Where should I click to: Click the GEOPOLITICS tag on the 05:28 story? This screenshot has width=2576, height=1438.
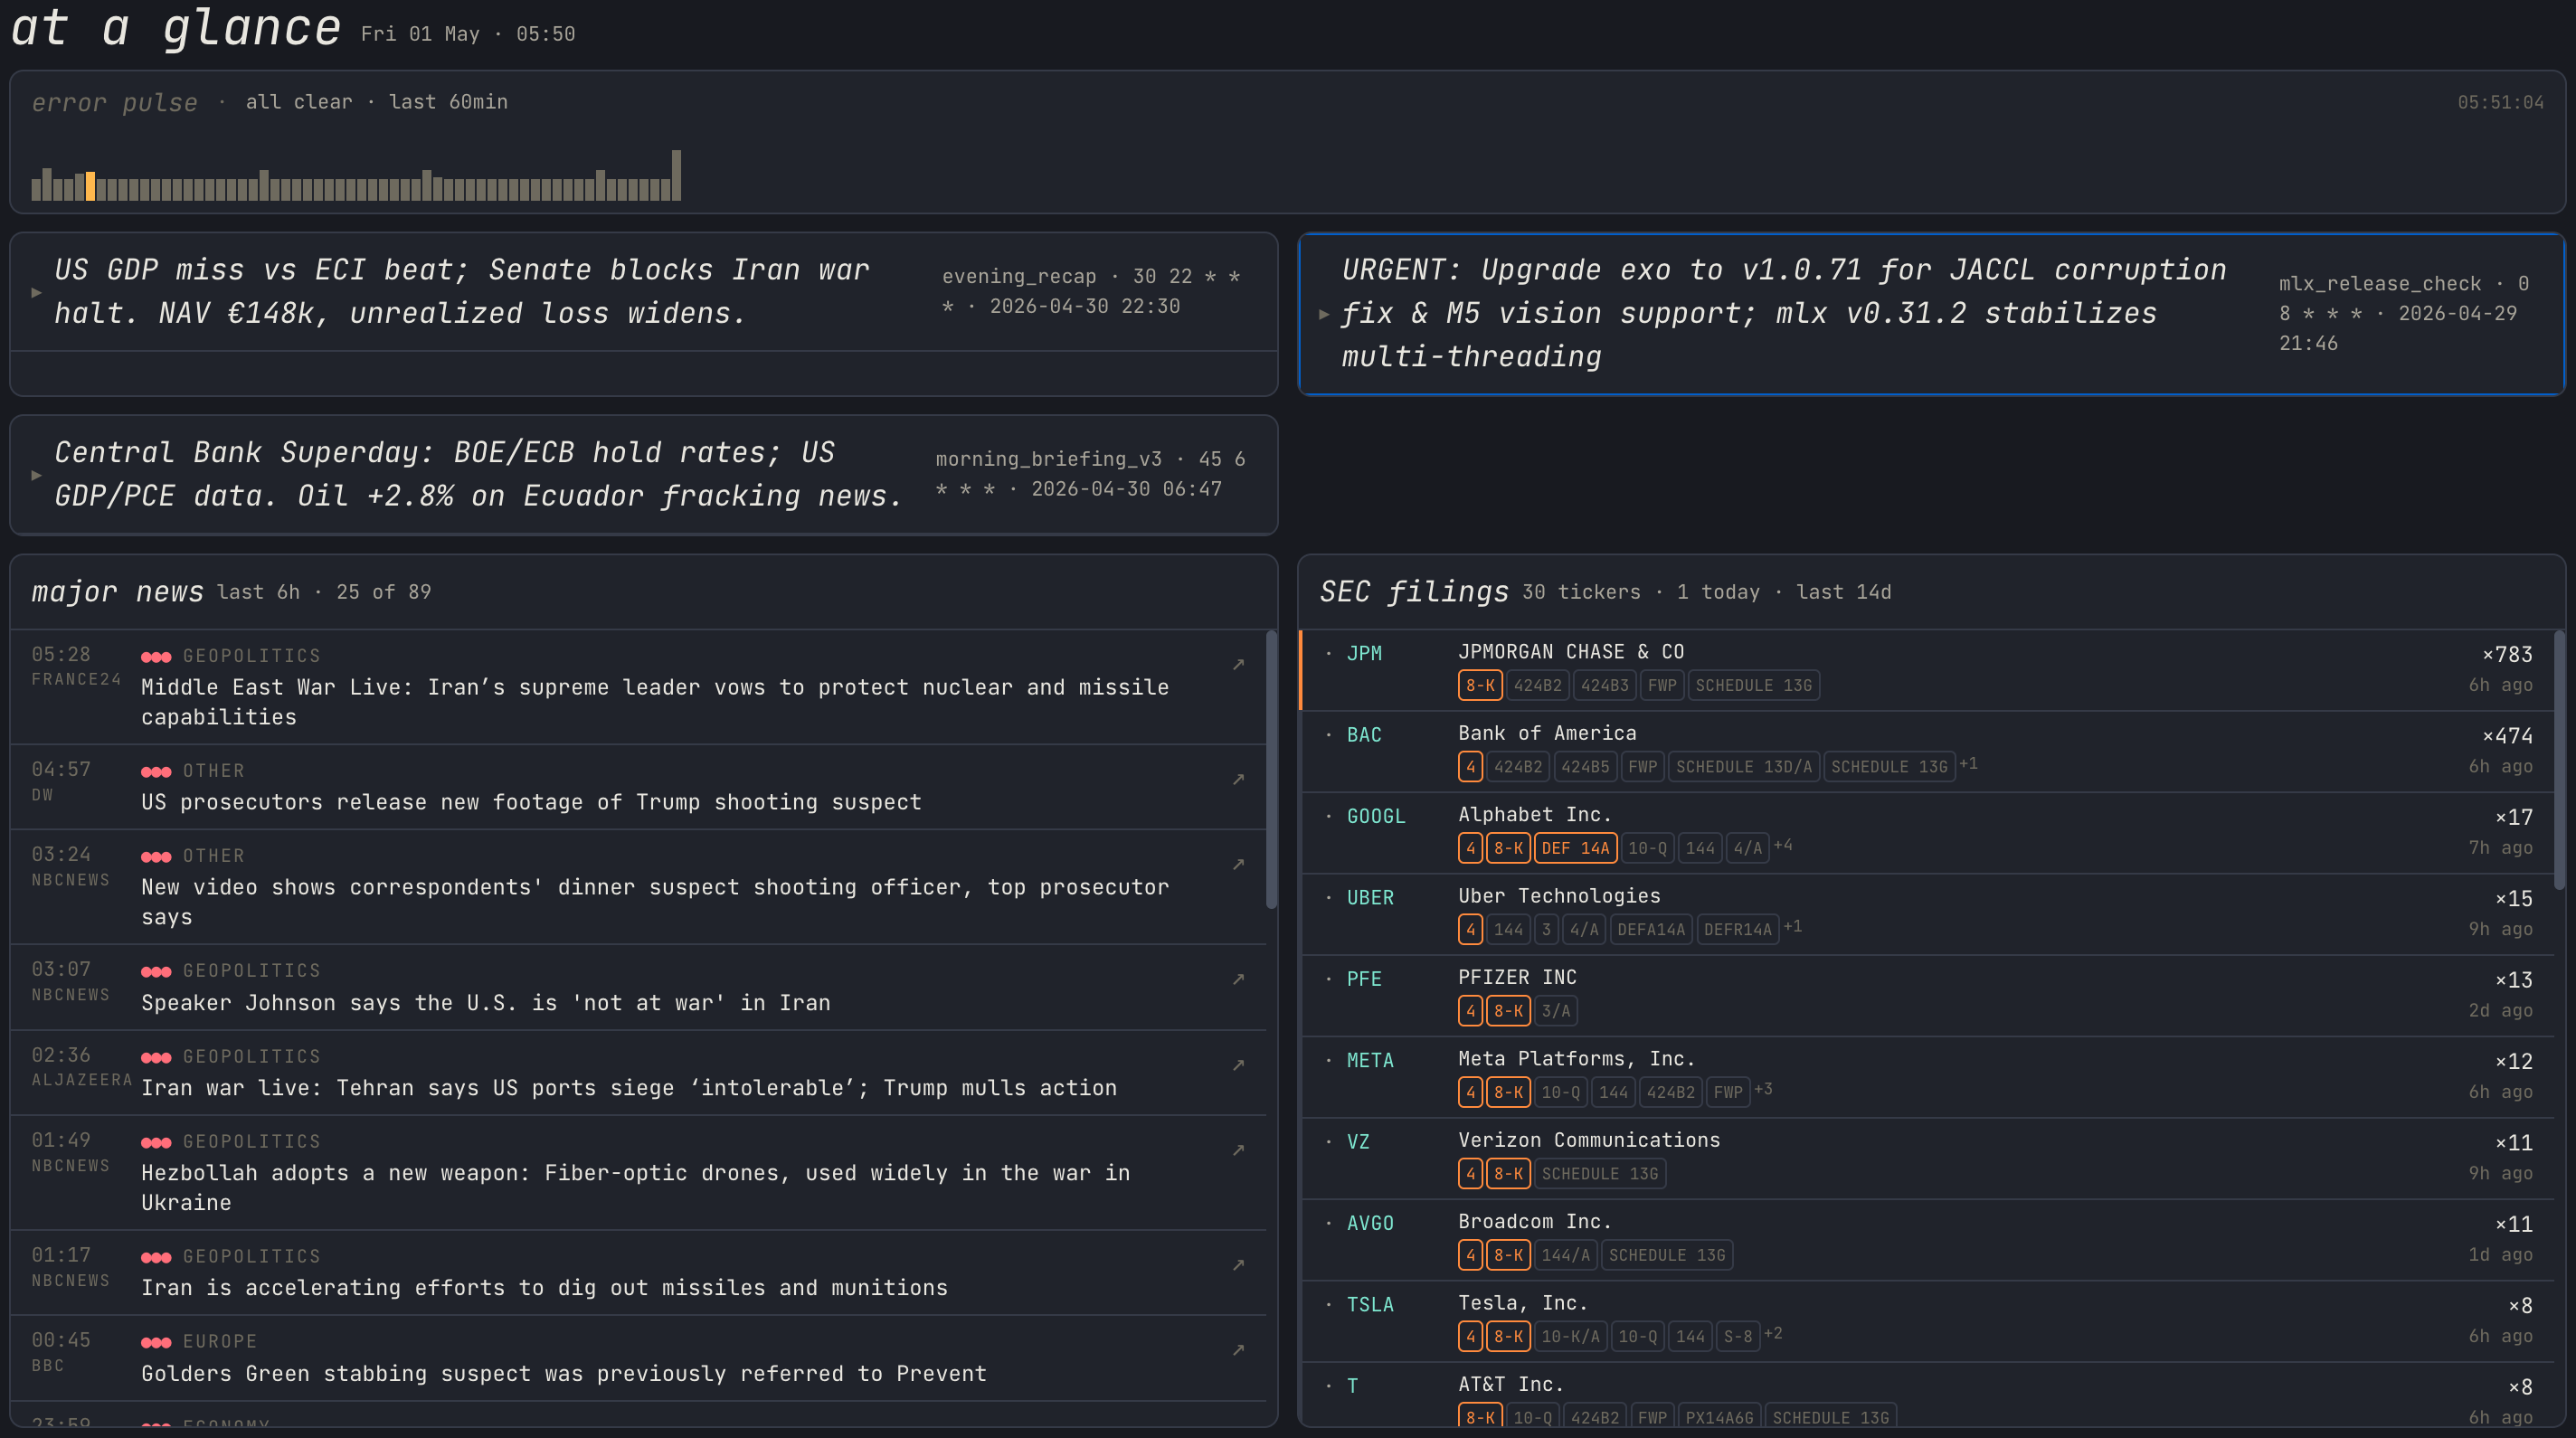pyautogui.click(x=251, y=656)
